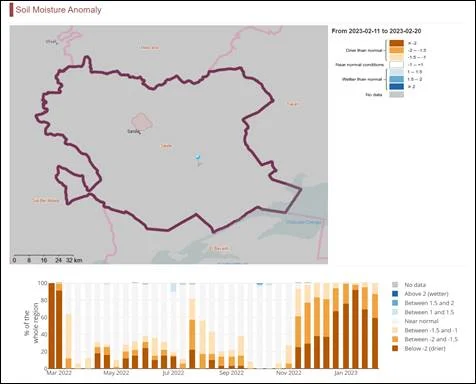Click the grey No data swatch in map legend

click(397, 95)
